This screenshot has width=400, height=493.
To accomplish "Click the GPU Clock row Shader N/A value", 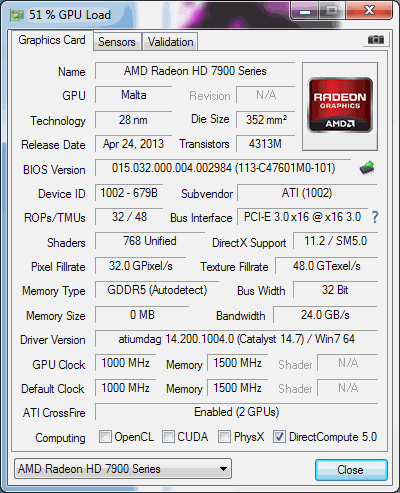I will [348, 363].
